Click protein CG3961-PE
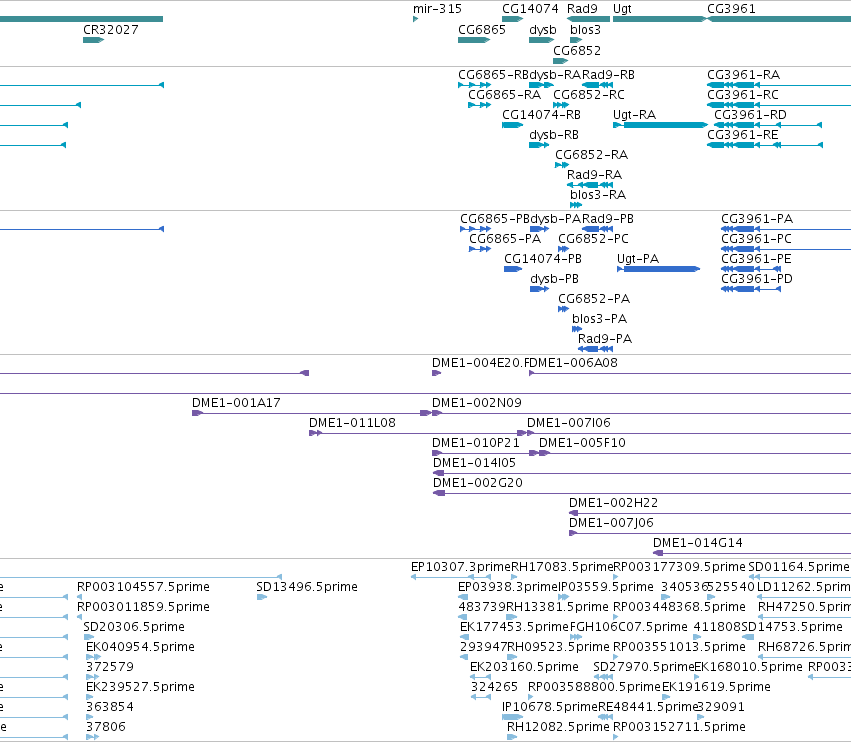The width and height of the screenshot is (851, 742). coord(756,259)
